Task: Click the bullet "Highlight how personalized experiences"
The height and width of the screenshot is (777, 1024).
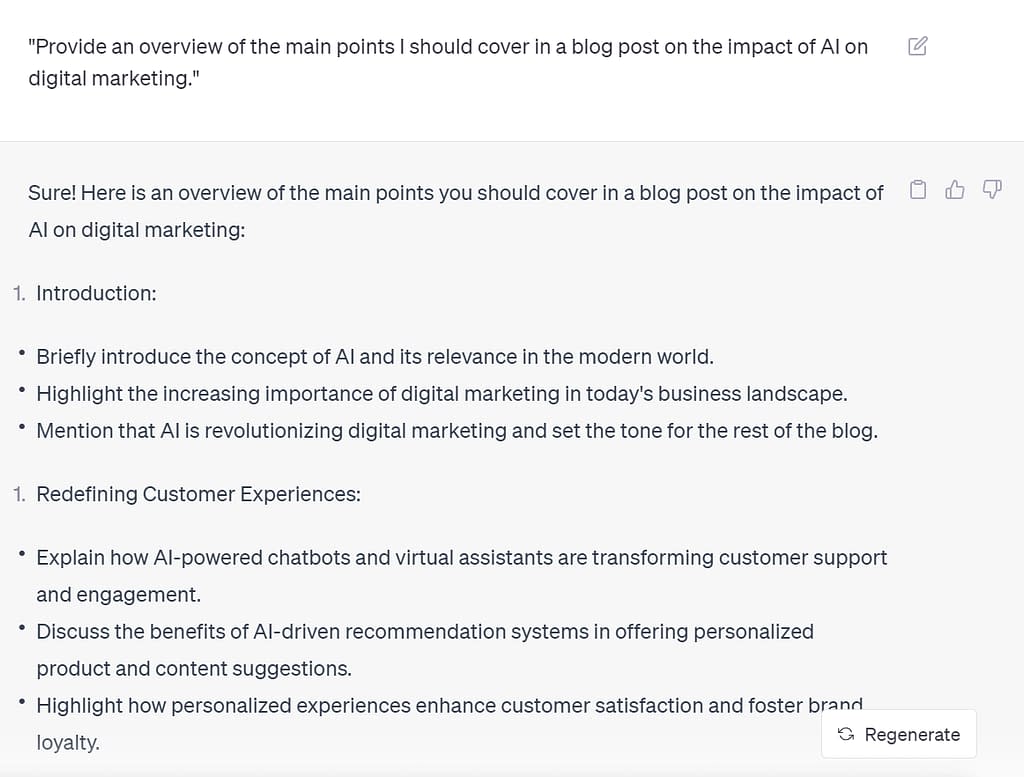Action: (449, 706)
